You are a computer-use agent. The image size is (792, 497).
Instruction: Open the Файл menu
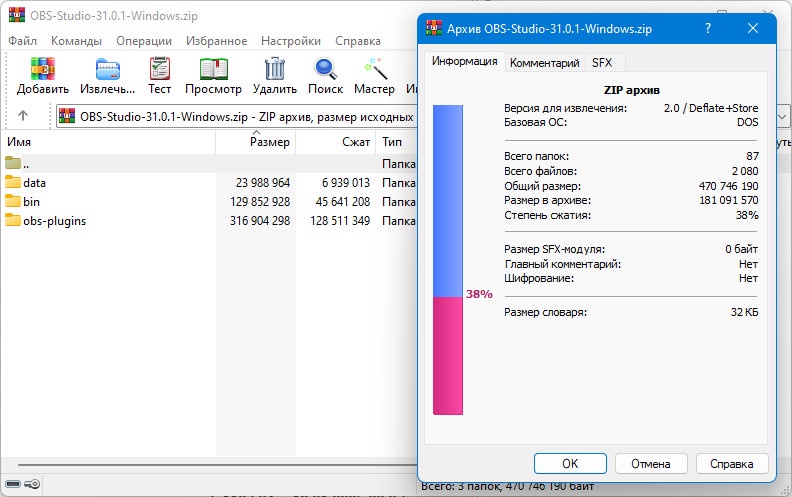(22, 41)
